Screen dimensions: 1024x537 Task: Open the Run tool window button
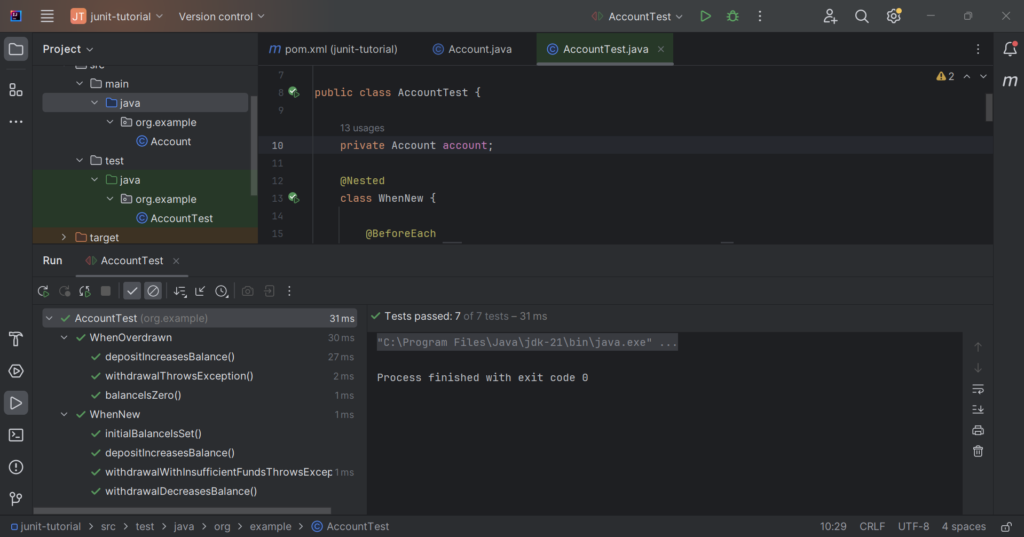coord(16,403)
